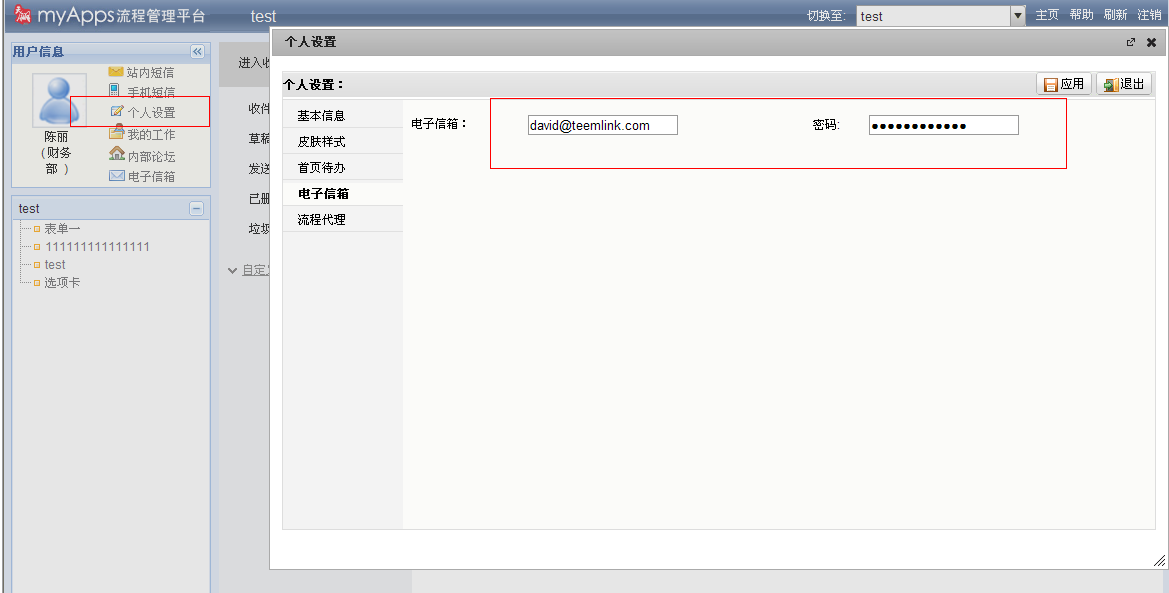Click the user avatar picture
Viewport: 1169px width, 593px height.
click(59, 100)
